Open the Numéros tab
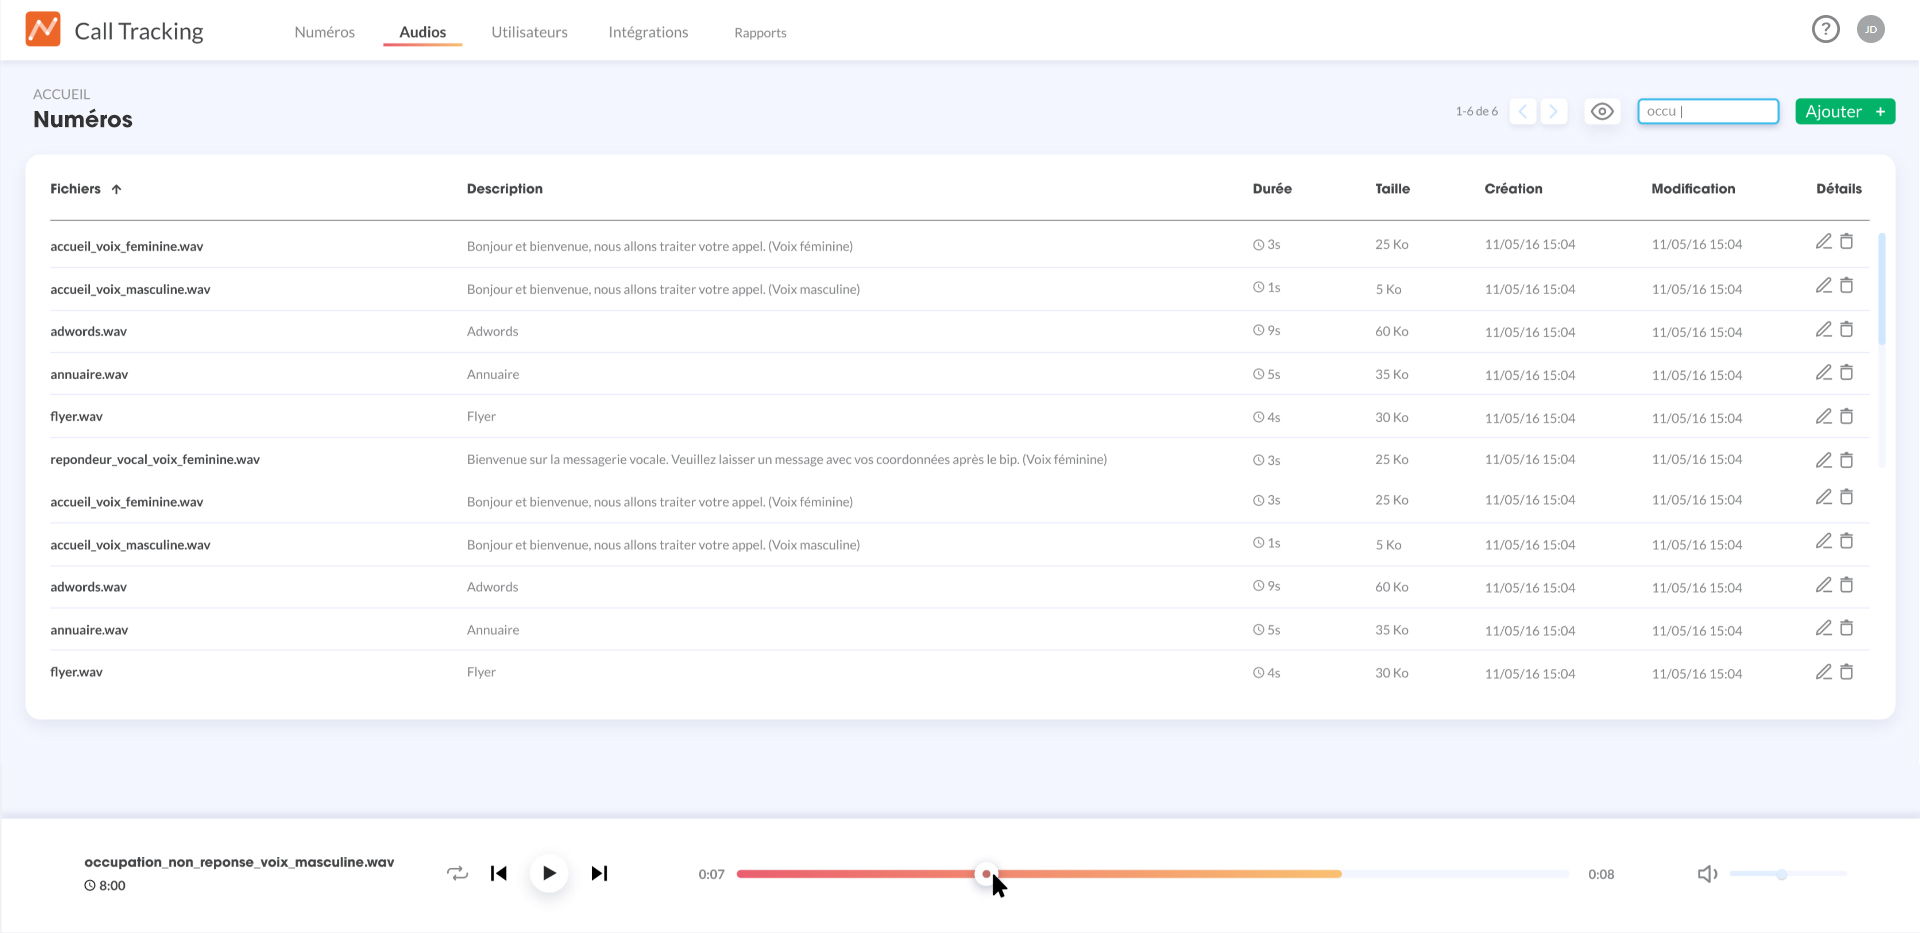This screenshot has width=1920, height=933. click(324, 32)
